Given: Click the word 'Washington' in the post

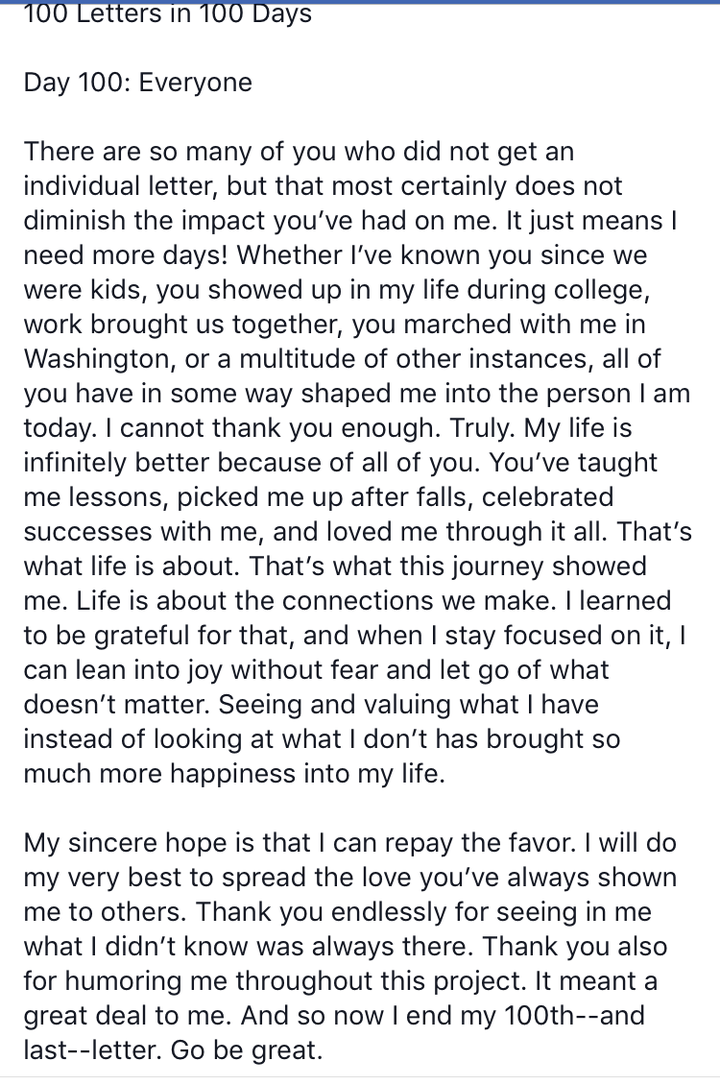Looking at the screenshot, I should 98,359.
